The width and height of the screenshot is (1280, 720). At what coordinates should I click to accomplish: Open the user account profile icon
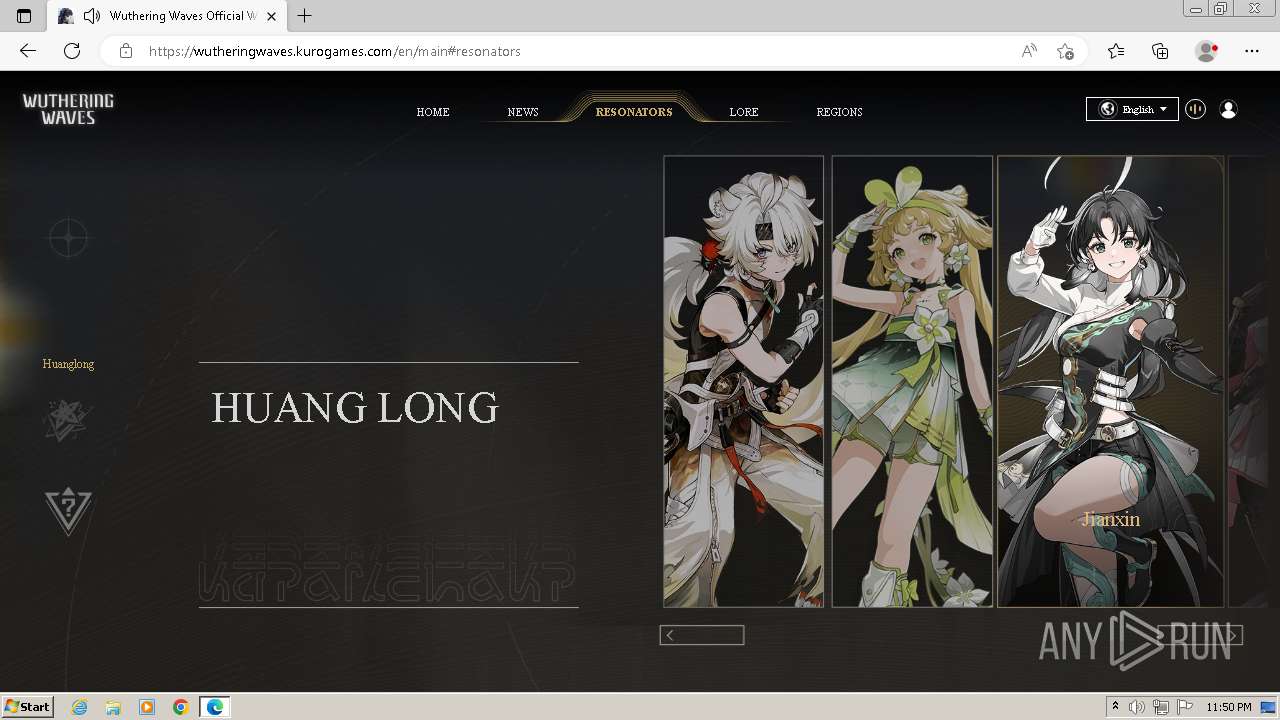point(1228,109)
